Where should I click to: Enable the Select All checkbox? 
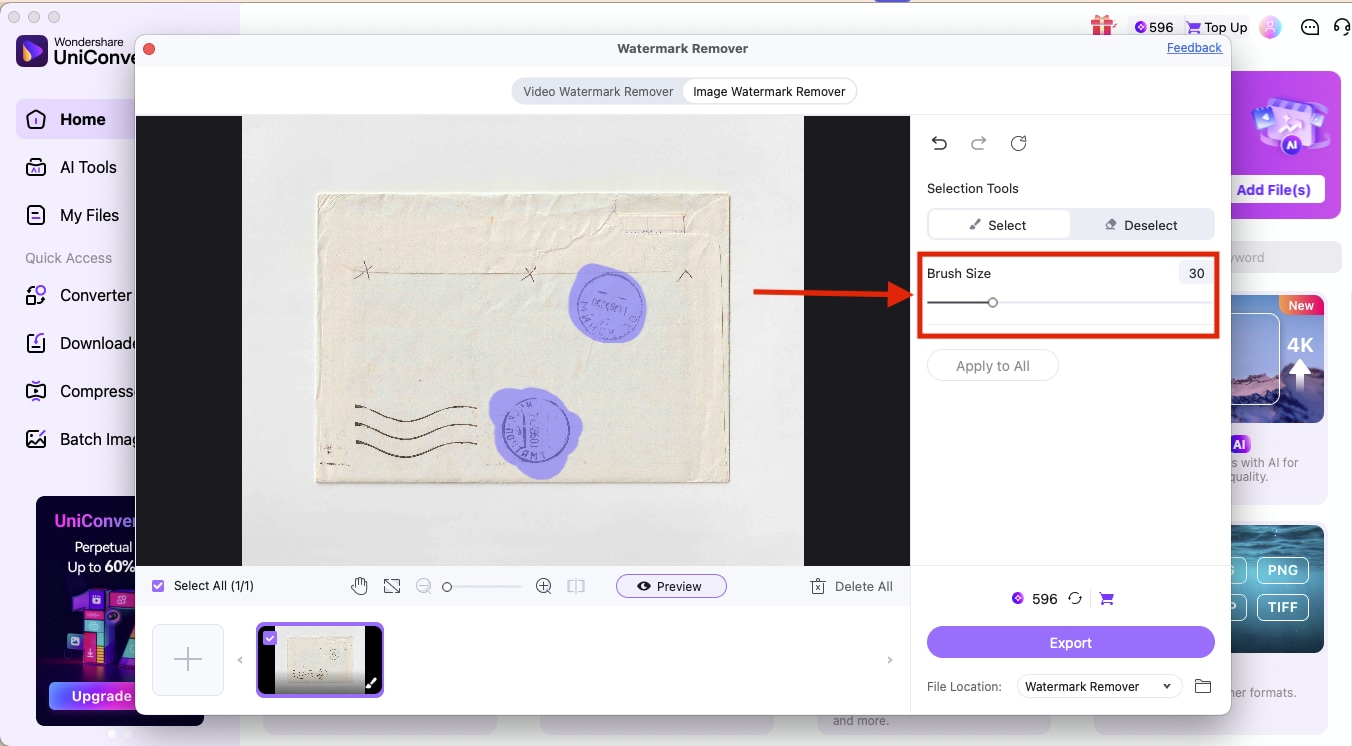click(x=157, y=585)
